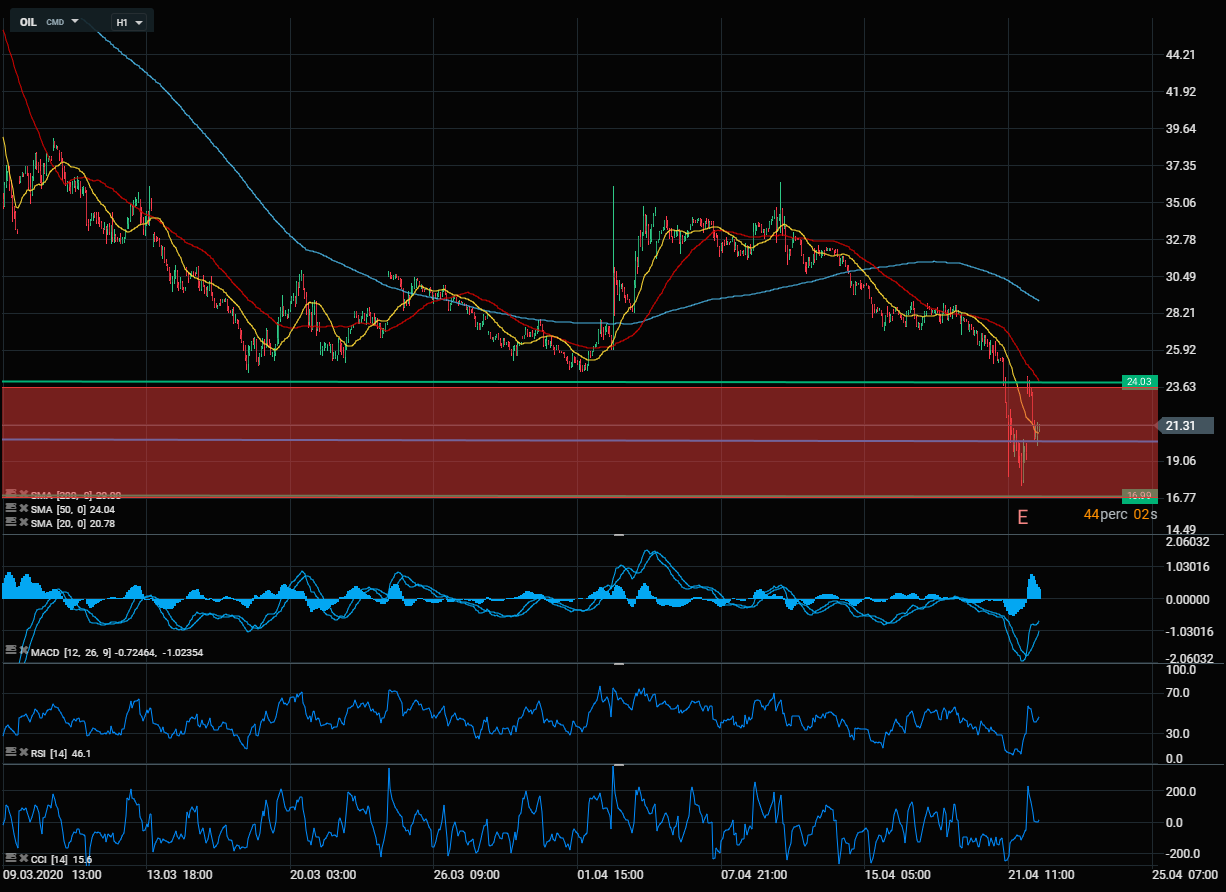Viewport: 1226px width, 892px height.
Task: Open settings for SMA 50 indicator
Action: click(10, 509)
